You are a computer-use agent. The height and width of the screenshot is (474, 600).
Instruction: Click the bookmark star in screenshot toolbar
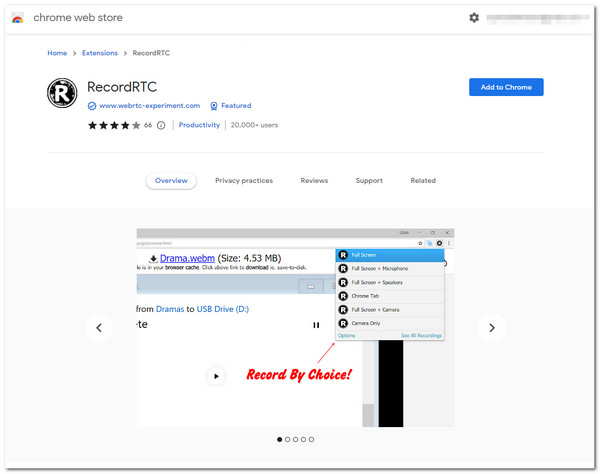[420, 243]
